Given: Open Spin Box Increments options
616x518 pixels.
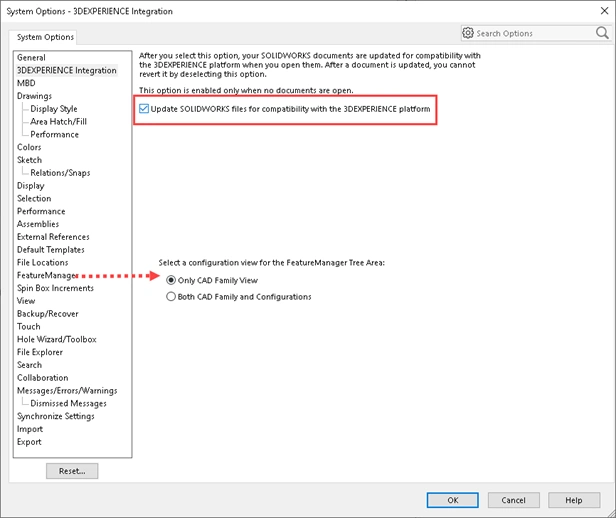Looking at the screenshot, I should click(55, 288).
